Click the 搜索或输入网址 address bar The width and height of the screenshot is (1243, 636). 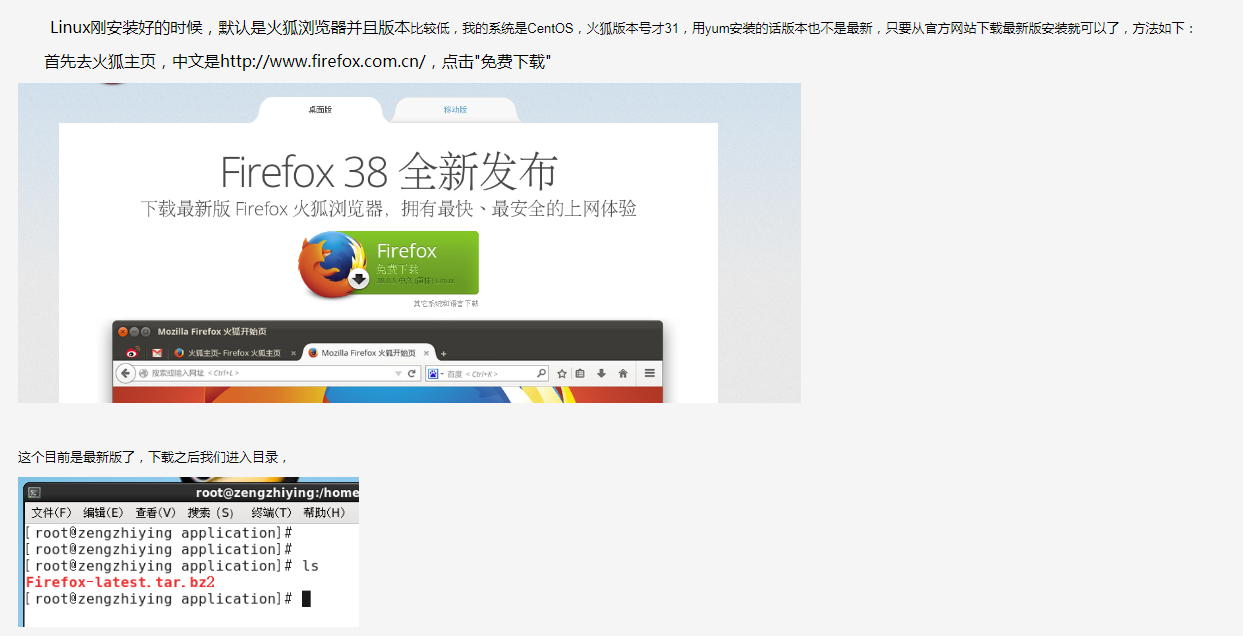pyautogui.click(x=270, y=373)
